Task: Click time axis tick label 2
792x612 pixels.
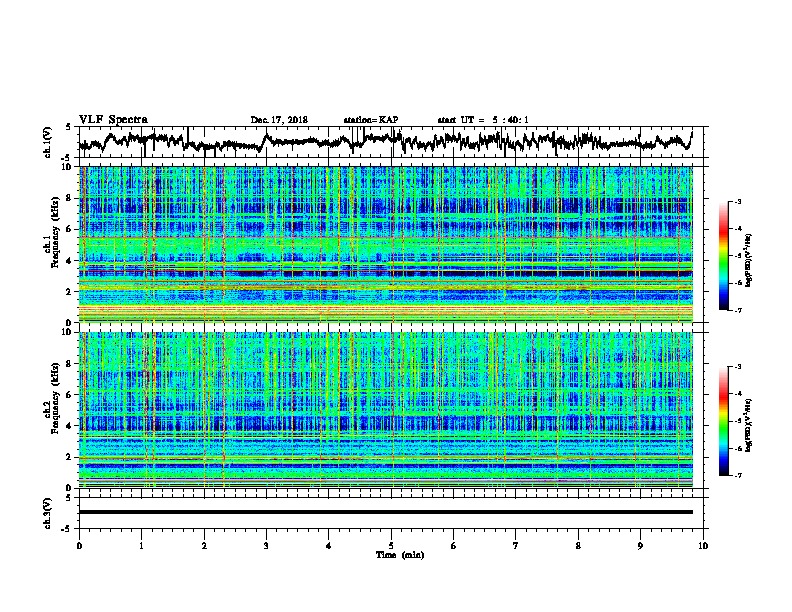Action: (204, 546)
